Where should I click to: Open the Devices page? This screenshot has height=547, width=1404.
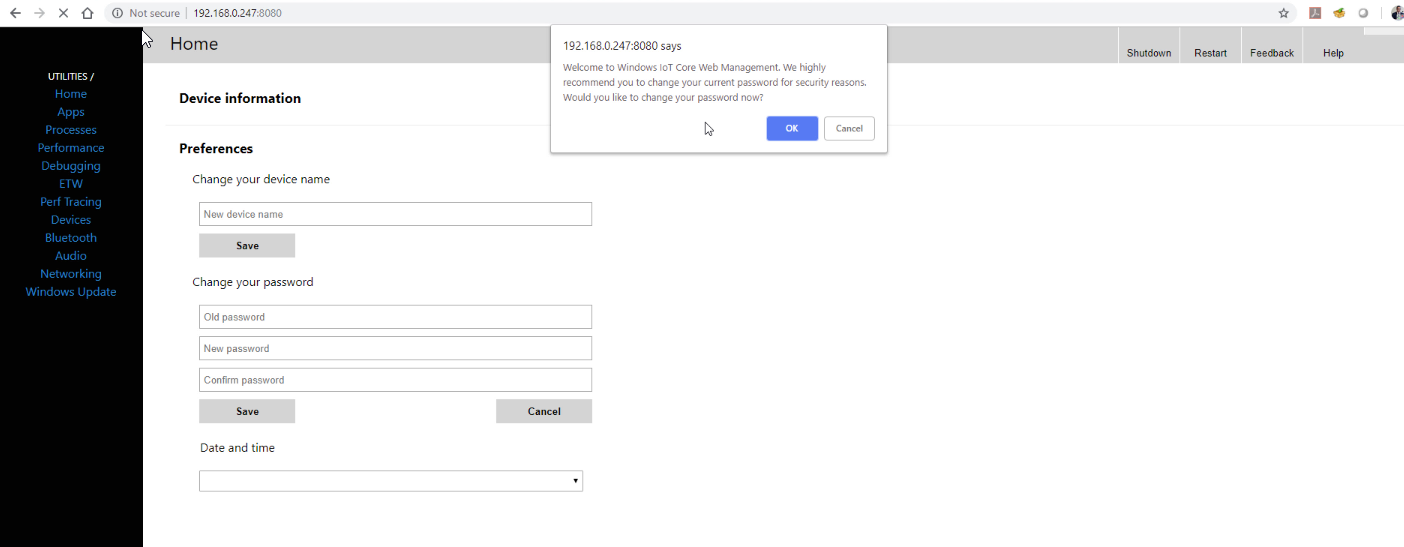(x=71, y=220)
